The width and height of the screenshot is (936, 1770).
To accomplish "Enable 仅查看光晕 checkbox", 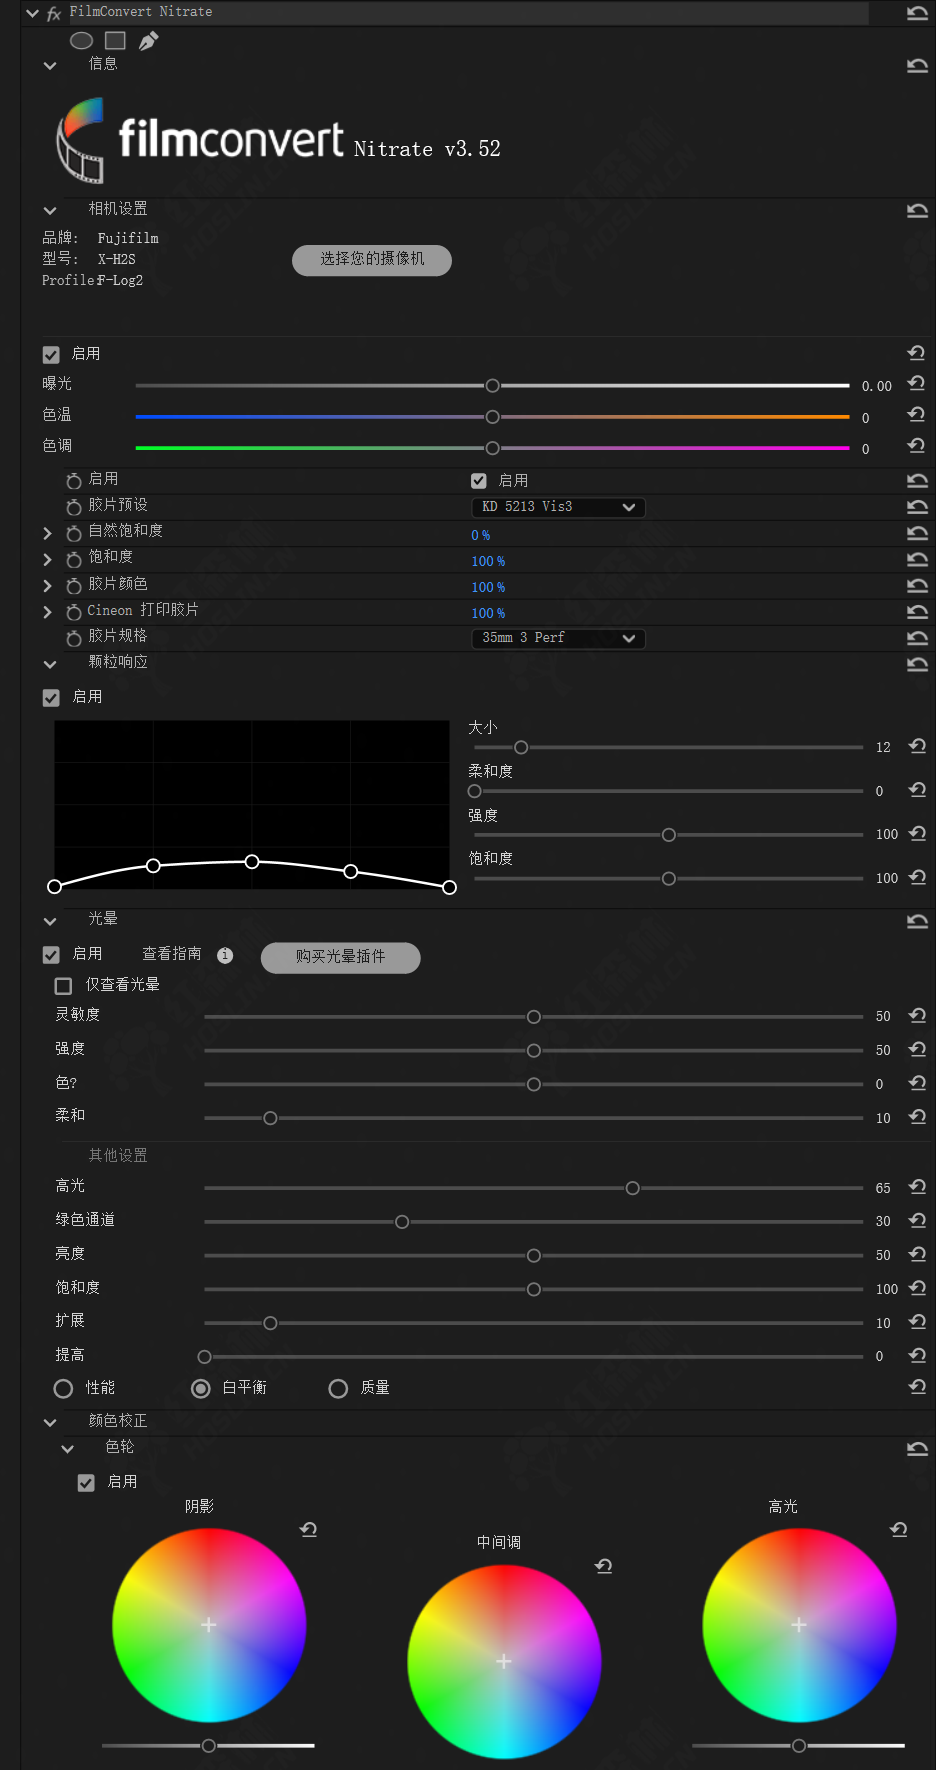I will tap(63, 986).
